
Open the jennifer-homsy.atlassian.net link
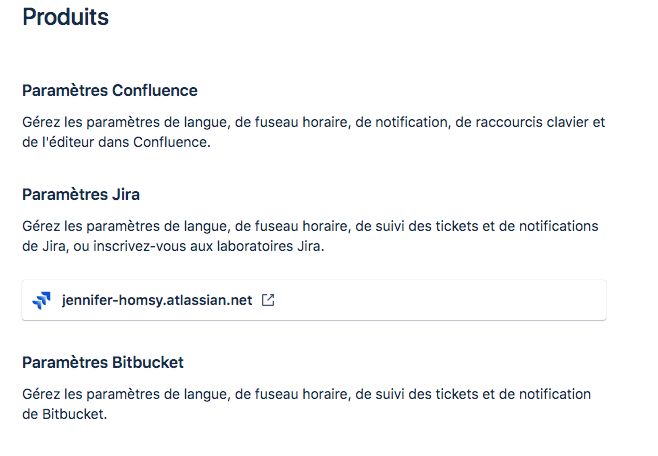click(157, 300)
